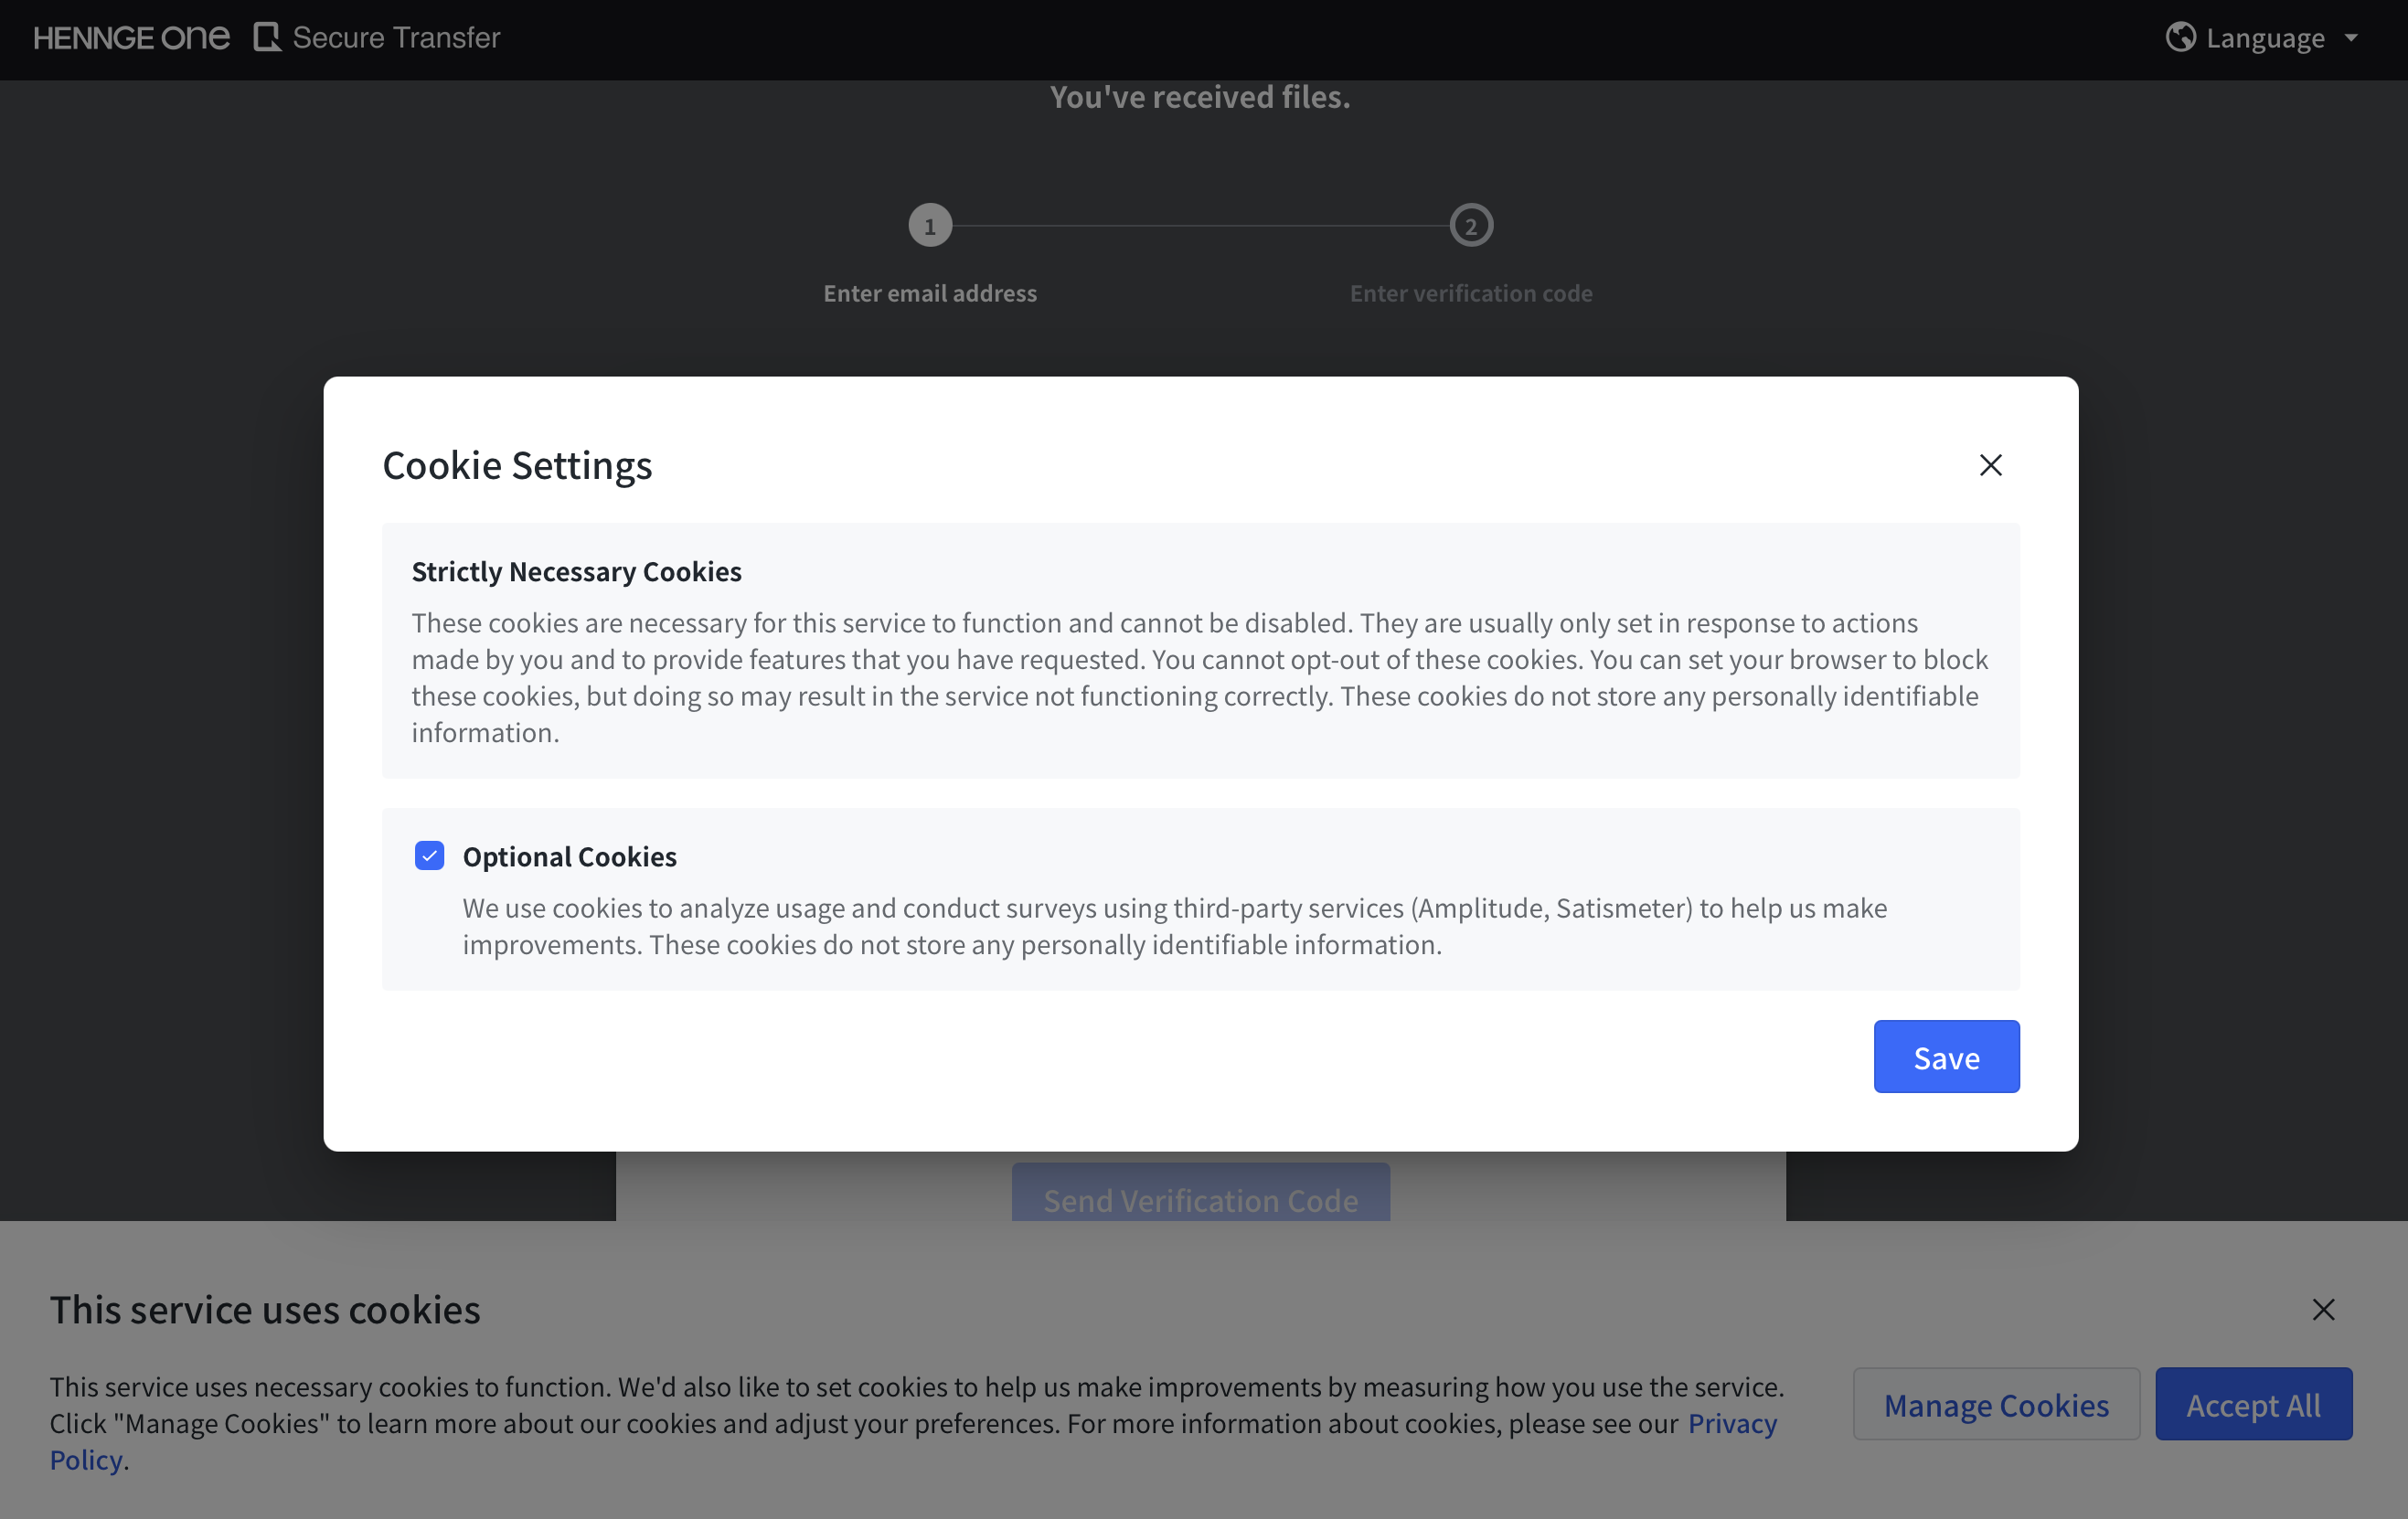Click the Strictly Necessary Cookies heading

pos(577,571)
